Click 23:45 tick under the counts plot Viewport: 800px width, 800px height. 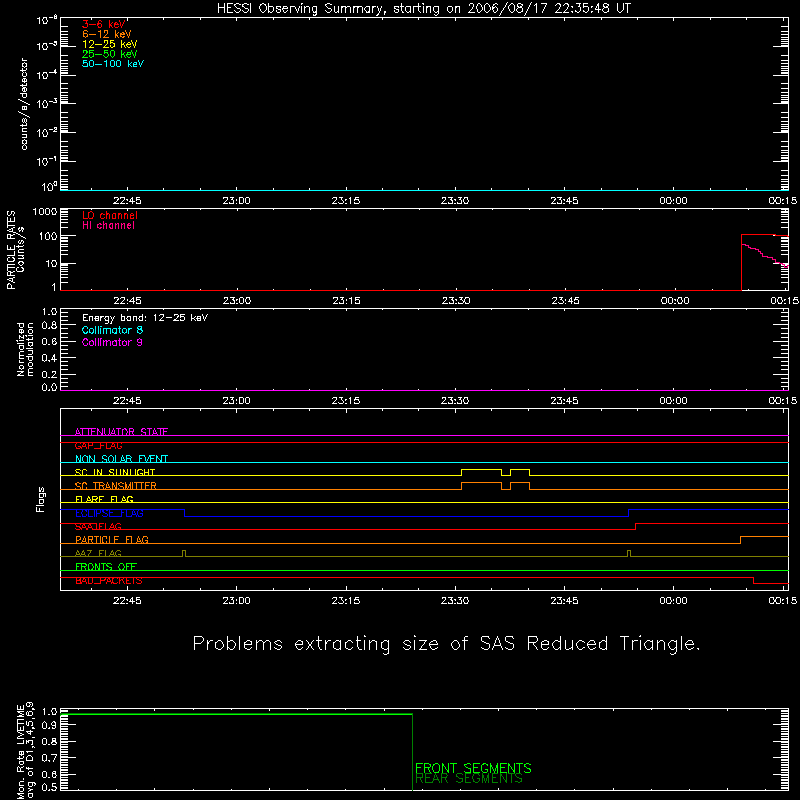(x=564, y=201)
